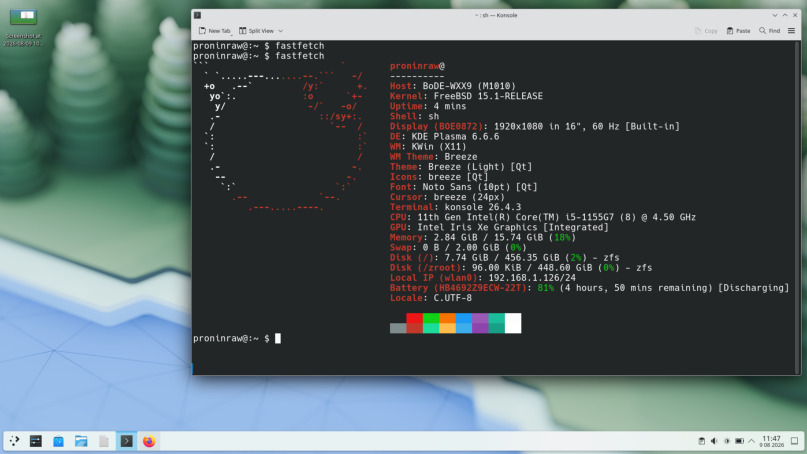Open the Konsole hamburger menu

pyautogui.click(x=792, y=31)
